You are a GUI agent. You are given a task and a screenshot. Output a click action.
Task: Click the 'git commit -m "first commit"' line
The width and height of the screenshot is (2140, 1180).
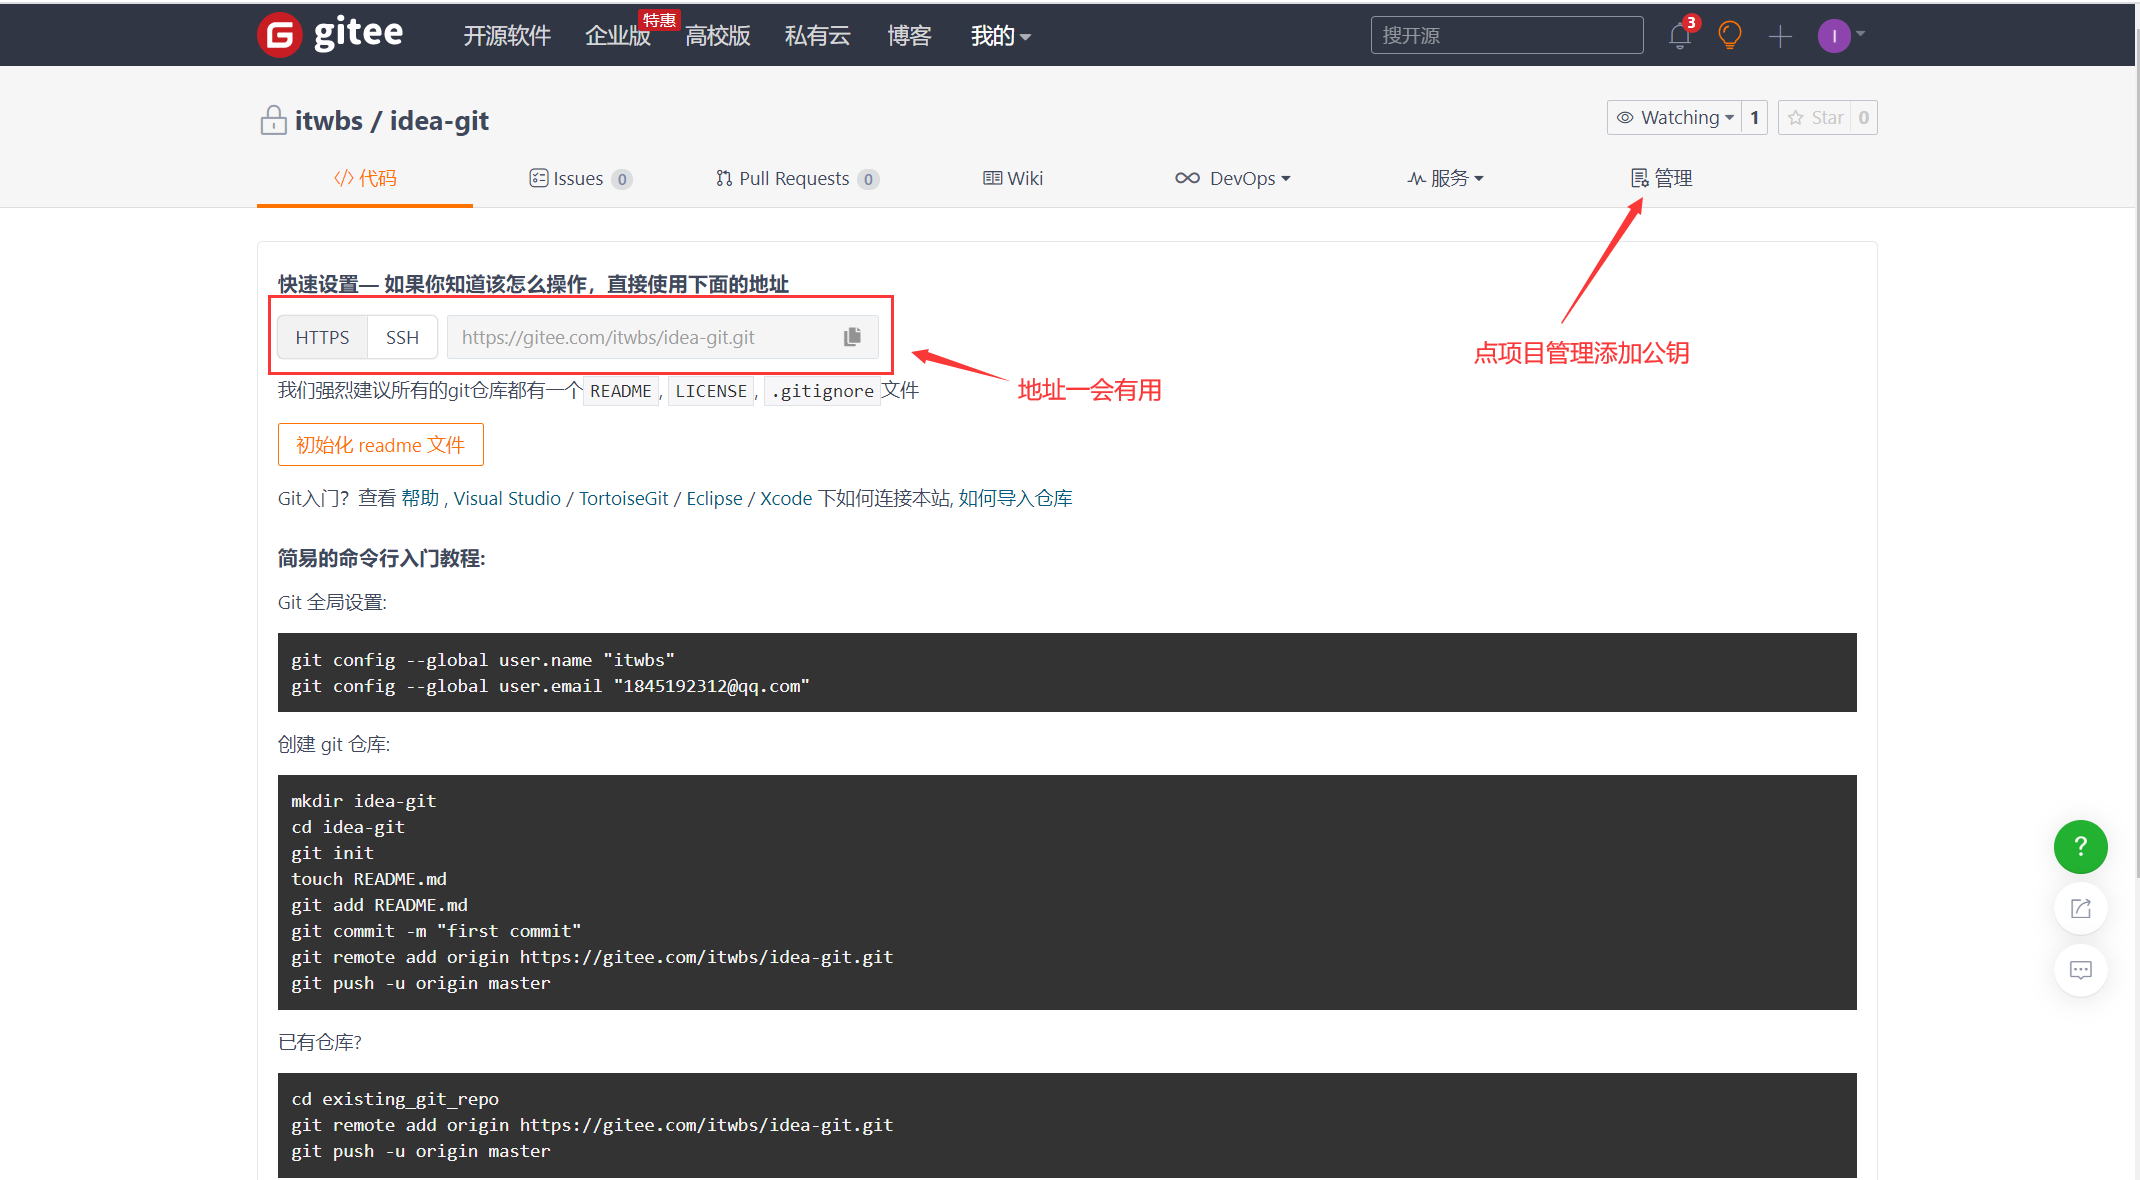[x=436, y=931]
